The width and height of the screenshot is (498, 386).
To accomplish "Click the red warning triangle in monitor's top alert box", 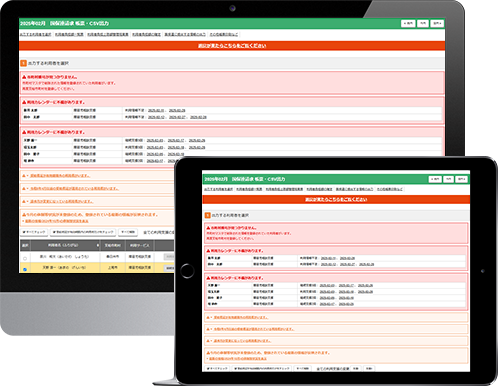I will click(x=24, y=77).
